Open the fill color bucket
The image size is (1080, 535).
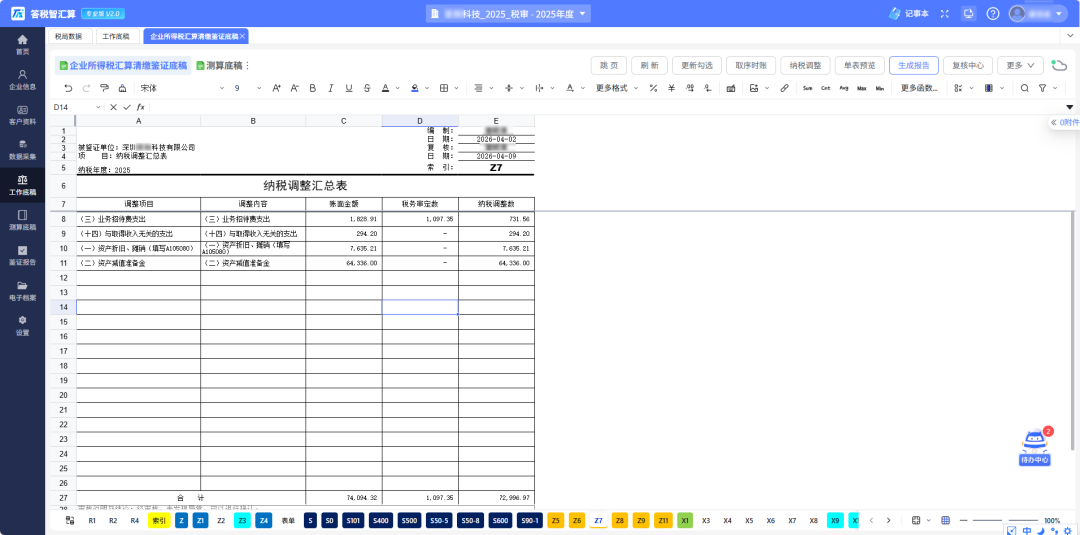pyautogui.click(x=417, y=88)
